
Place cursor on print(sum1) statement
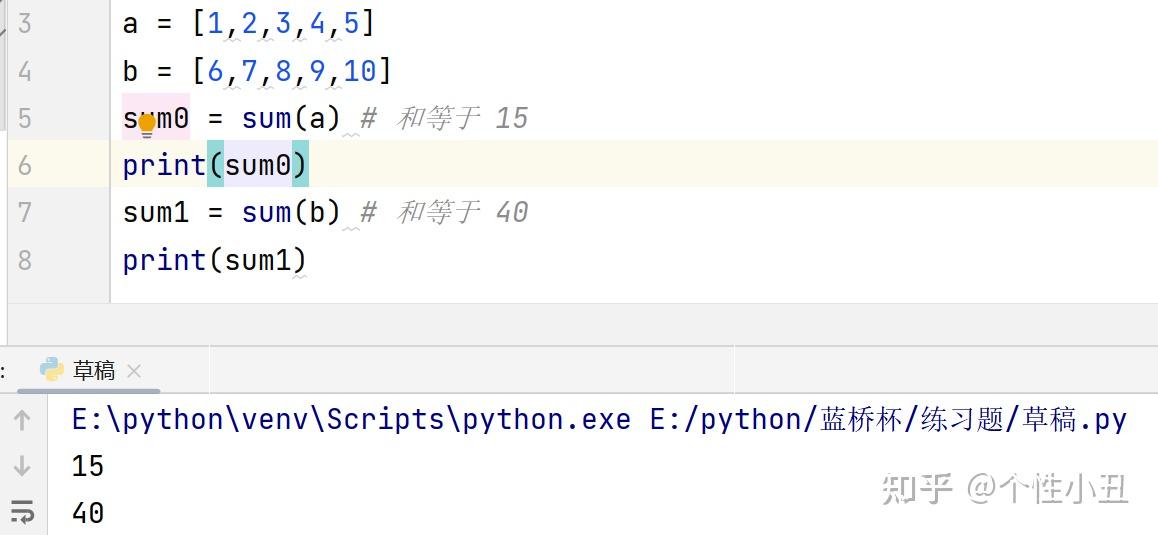(214, 260)
